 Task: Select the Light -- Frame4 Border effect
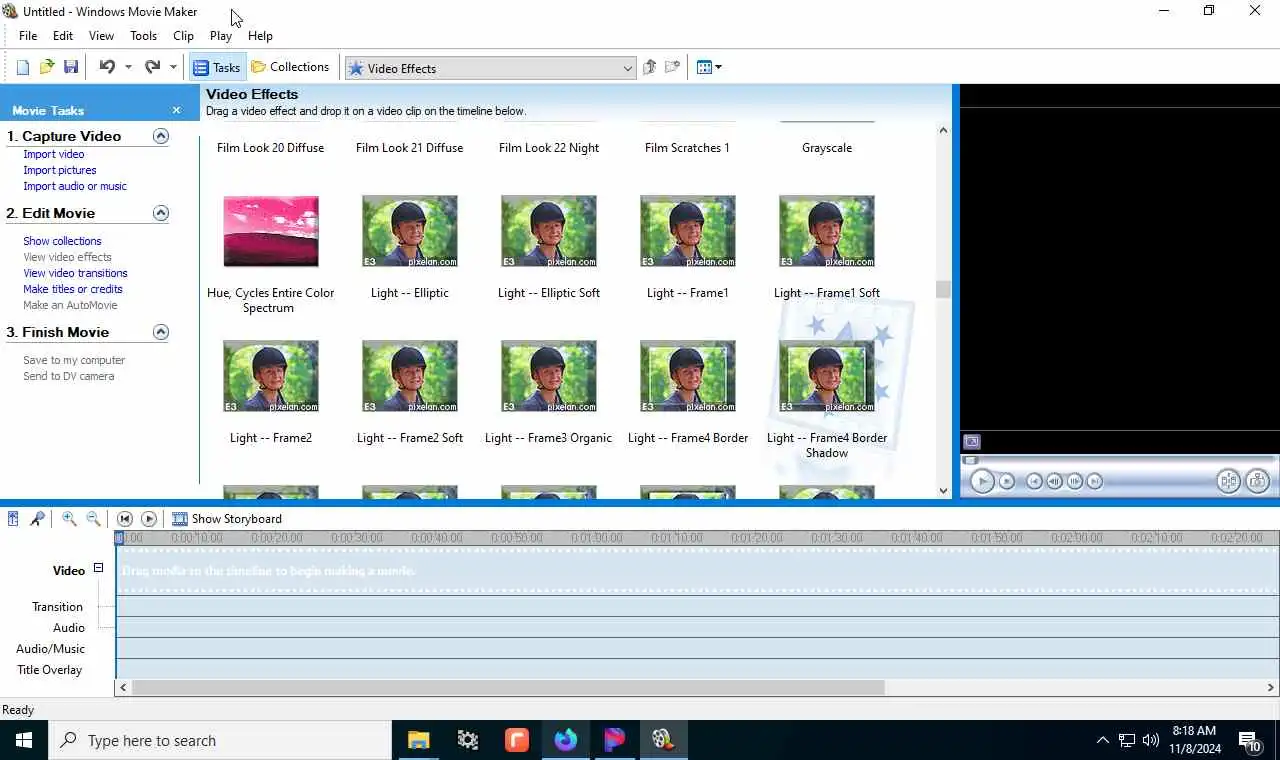tap(688, 377)
